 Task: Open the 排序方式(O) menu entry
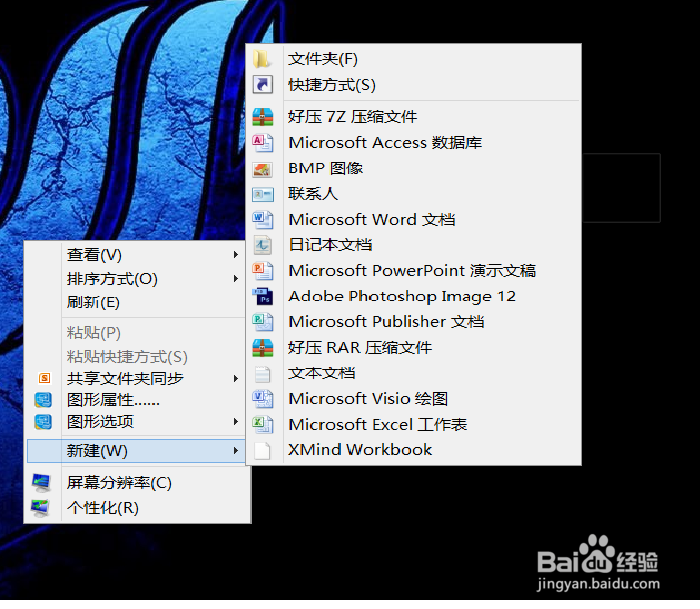tap(136, 279)
